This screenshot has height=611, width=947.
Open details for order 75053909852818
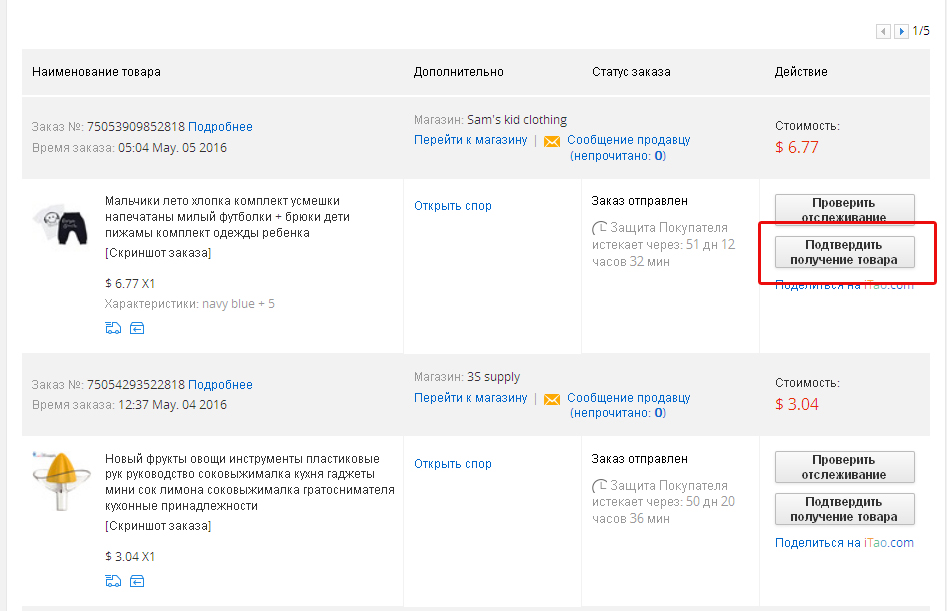(220, 127)
